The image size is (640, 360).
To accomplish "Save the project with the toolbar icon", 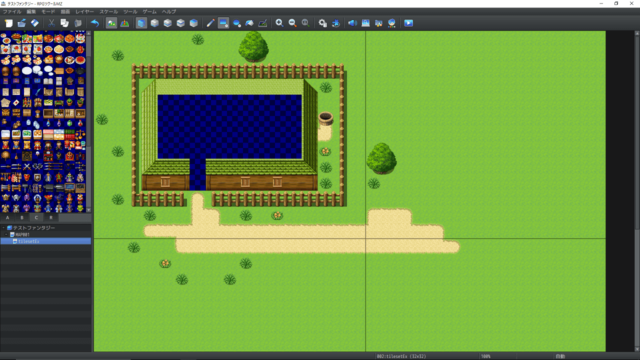I will pos(35,23).
